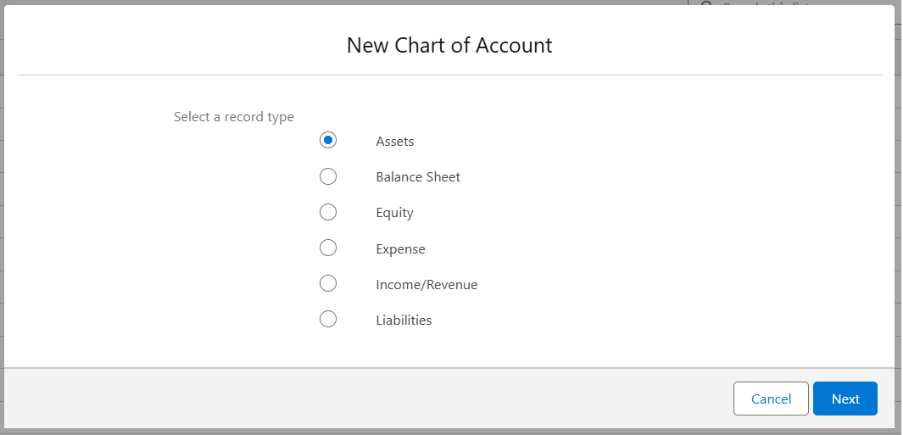Select the Assets radio button
Viewport: 903px width, 435px height.
pyautogui.click(x=328, y=141)
